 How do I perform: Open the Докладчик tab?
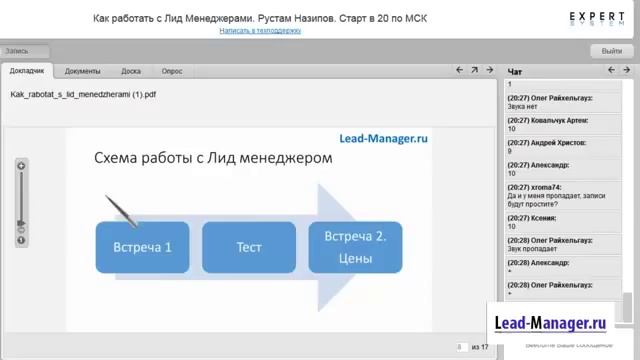(27, 71)
